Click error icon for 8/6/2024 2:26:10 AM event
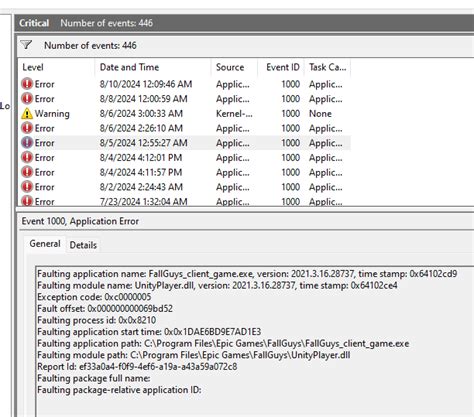 pos(27,128)
